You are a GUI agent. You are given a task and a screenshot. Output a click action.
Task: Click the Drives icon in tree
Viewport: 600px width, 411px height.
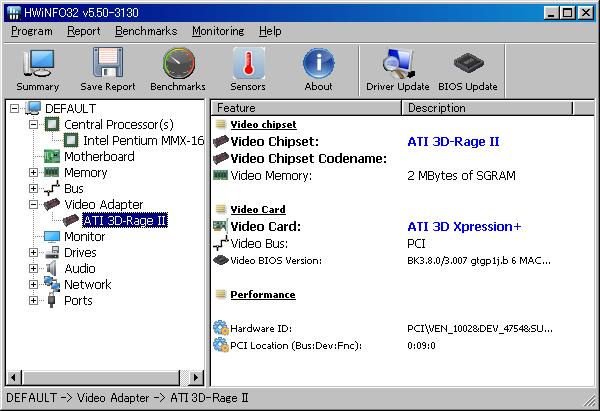point(52,253)
